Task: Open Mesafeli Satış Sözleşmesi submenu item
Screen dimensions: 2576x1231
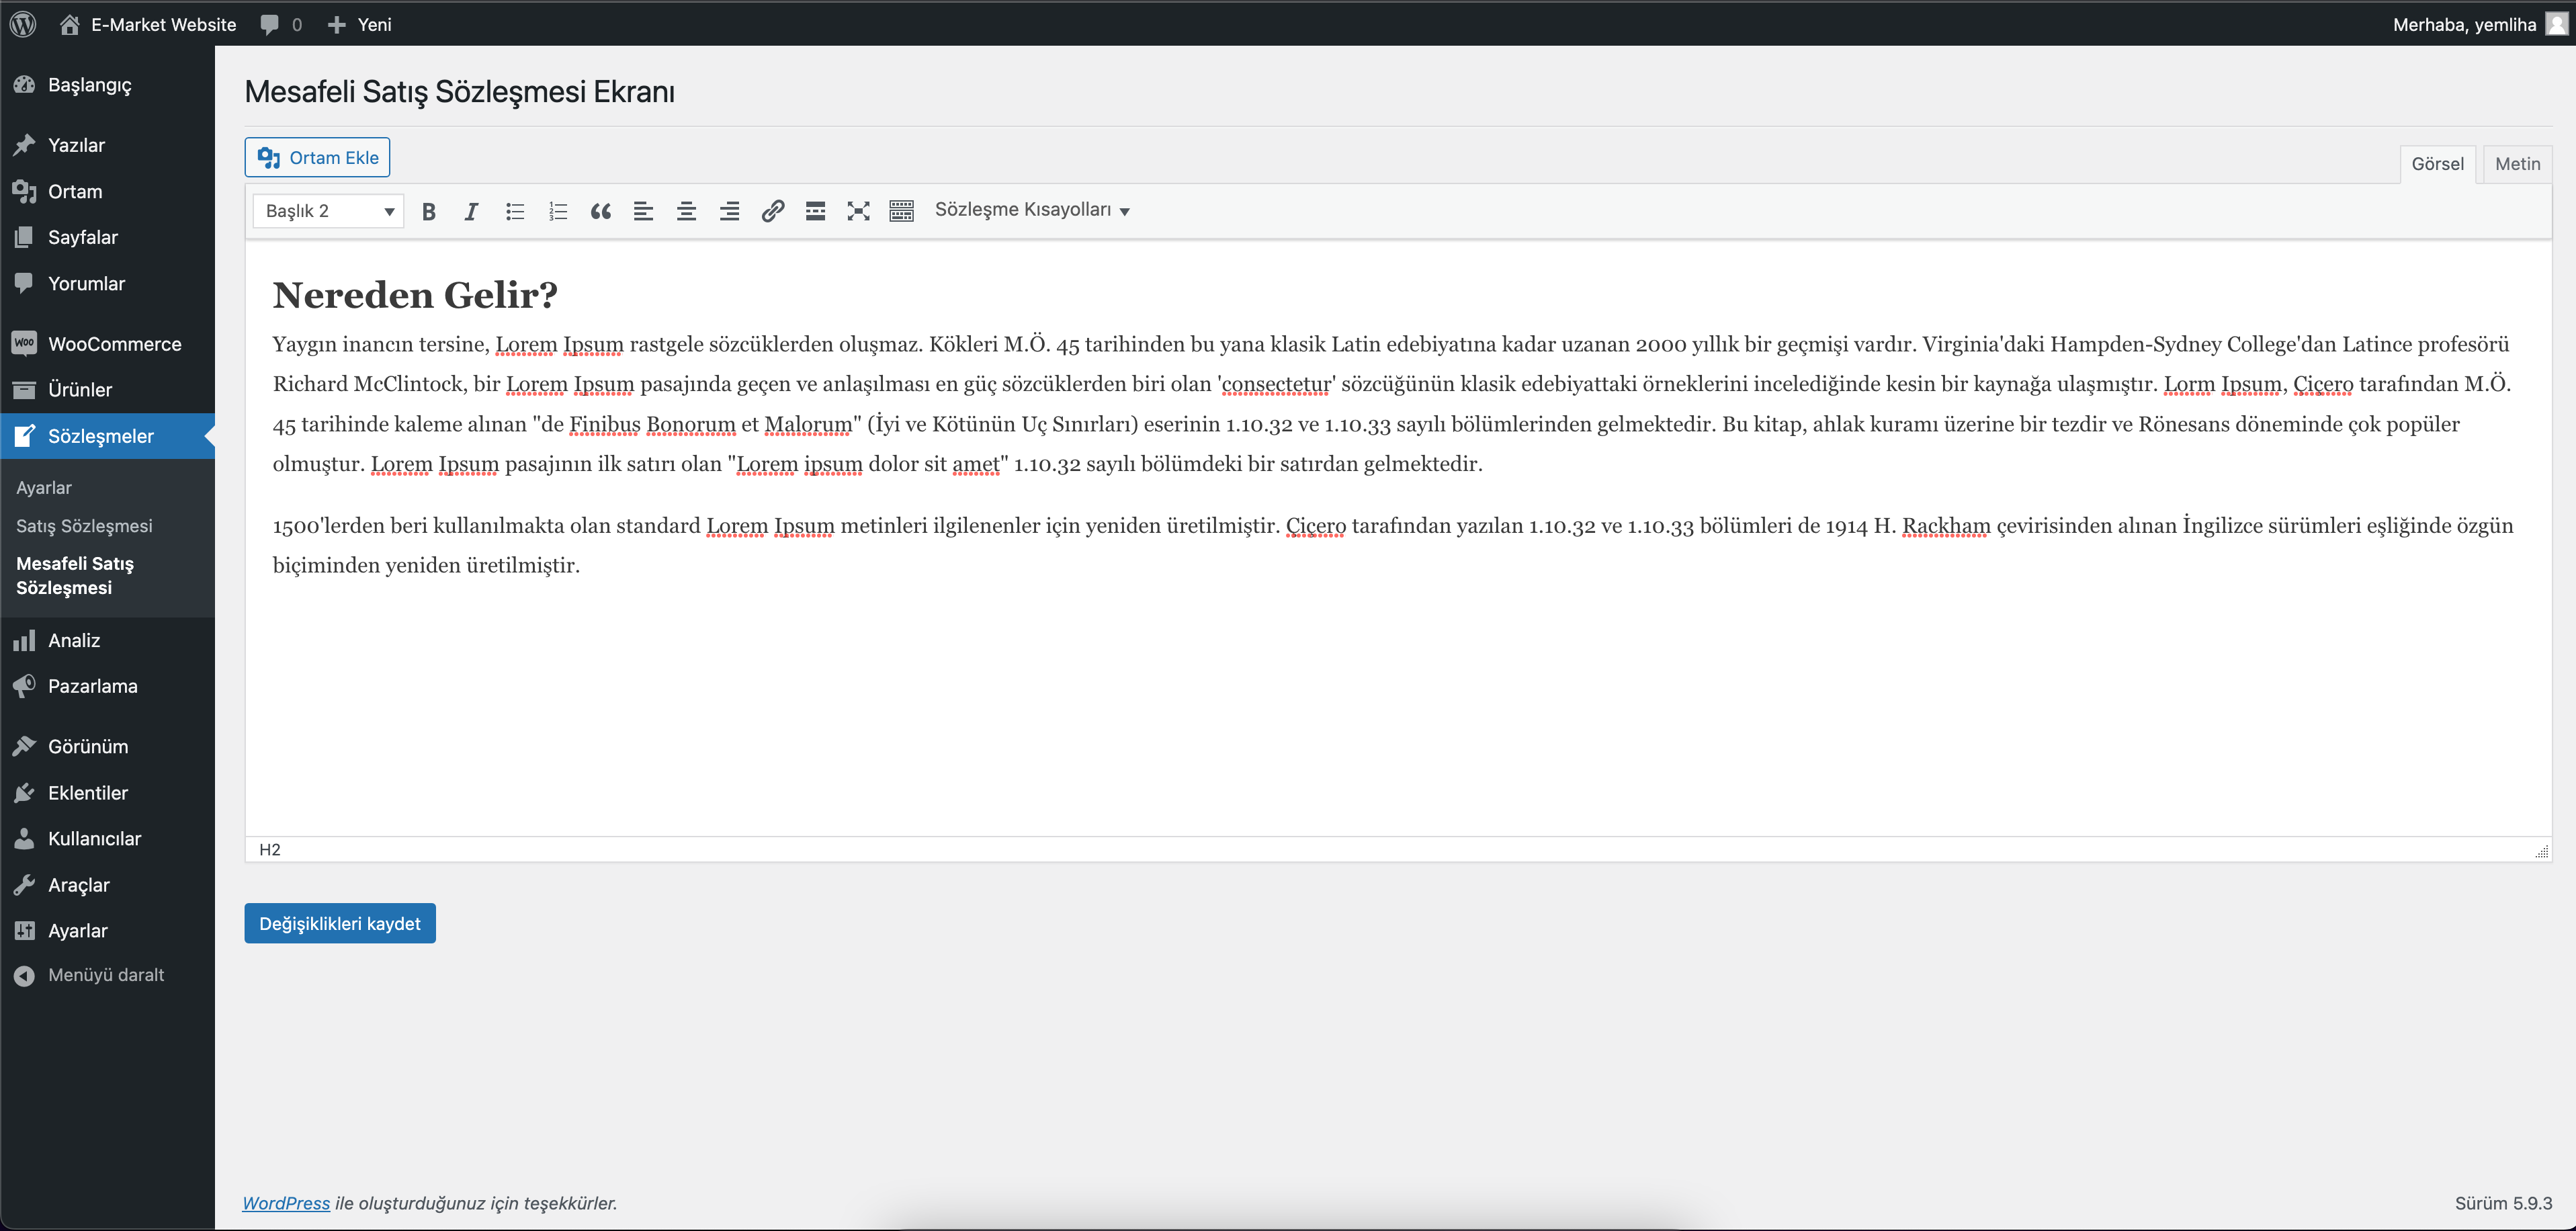Action: point(75,575)
